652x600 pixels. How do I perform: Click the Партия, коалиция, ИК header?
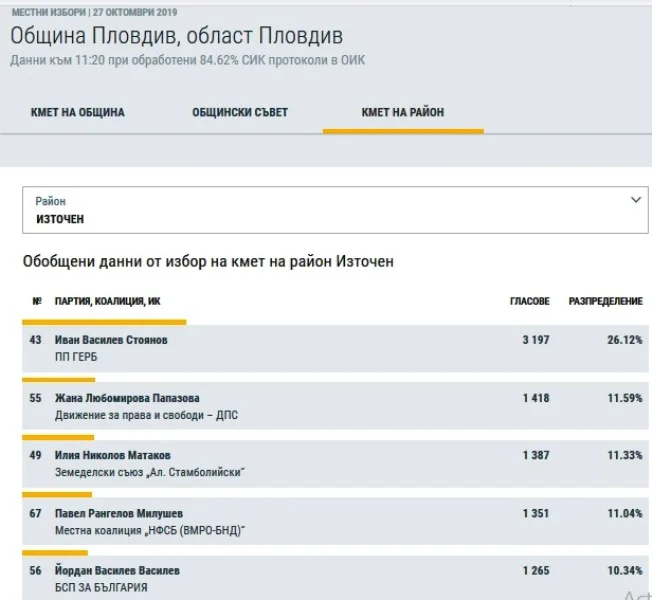(x=107, y=301)
